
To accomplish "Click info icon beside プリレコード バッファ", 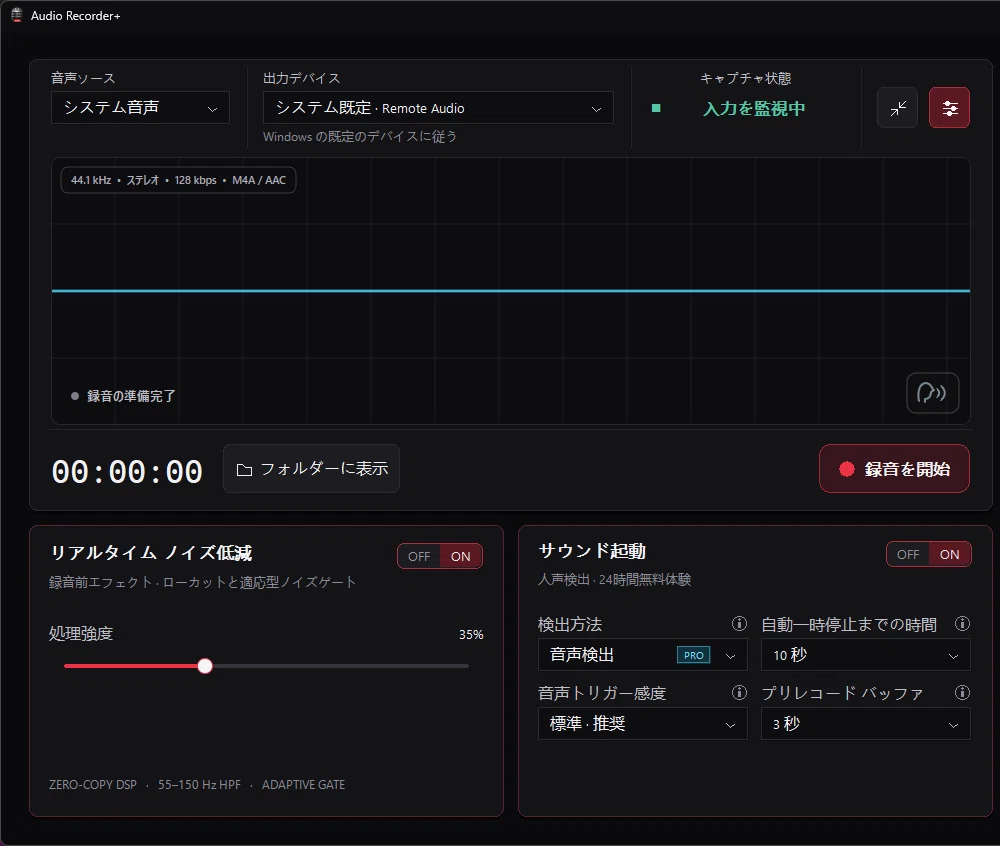I will (x=962, y=692).
